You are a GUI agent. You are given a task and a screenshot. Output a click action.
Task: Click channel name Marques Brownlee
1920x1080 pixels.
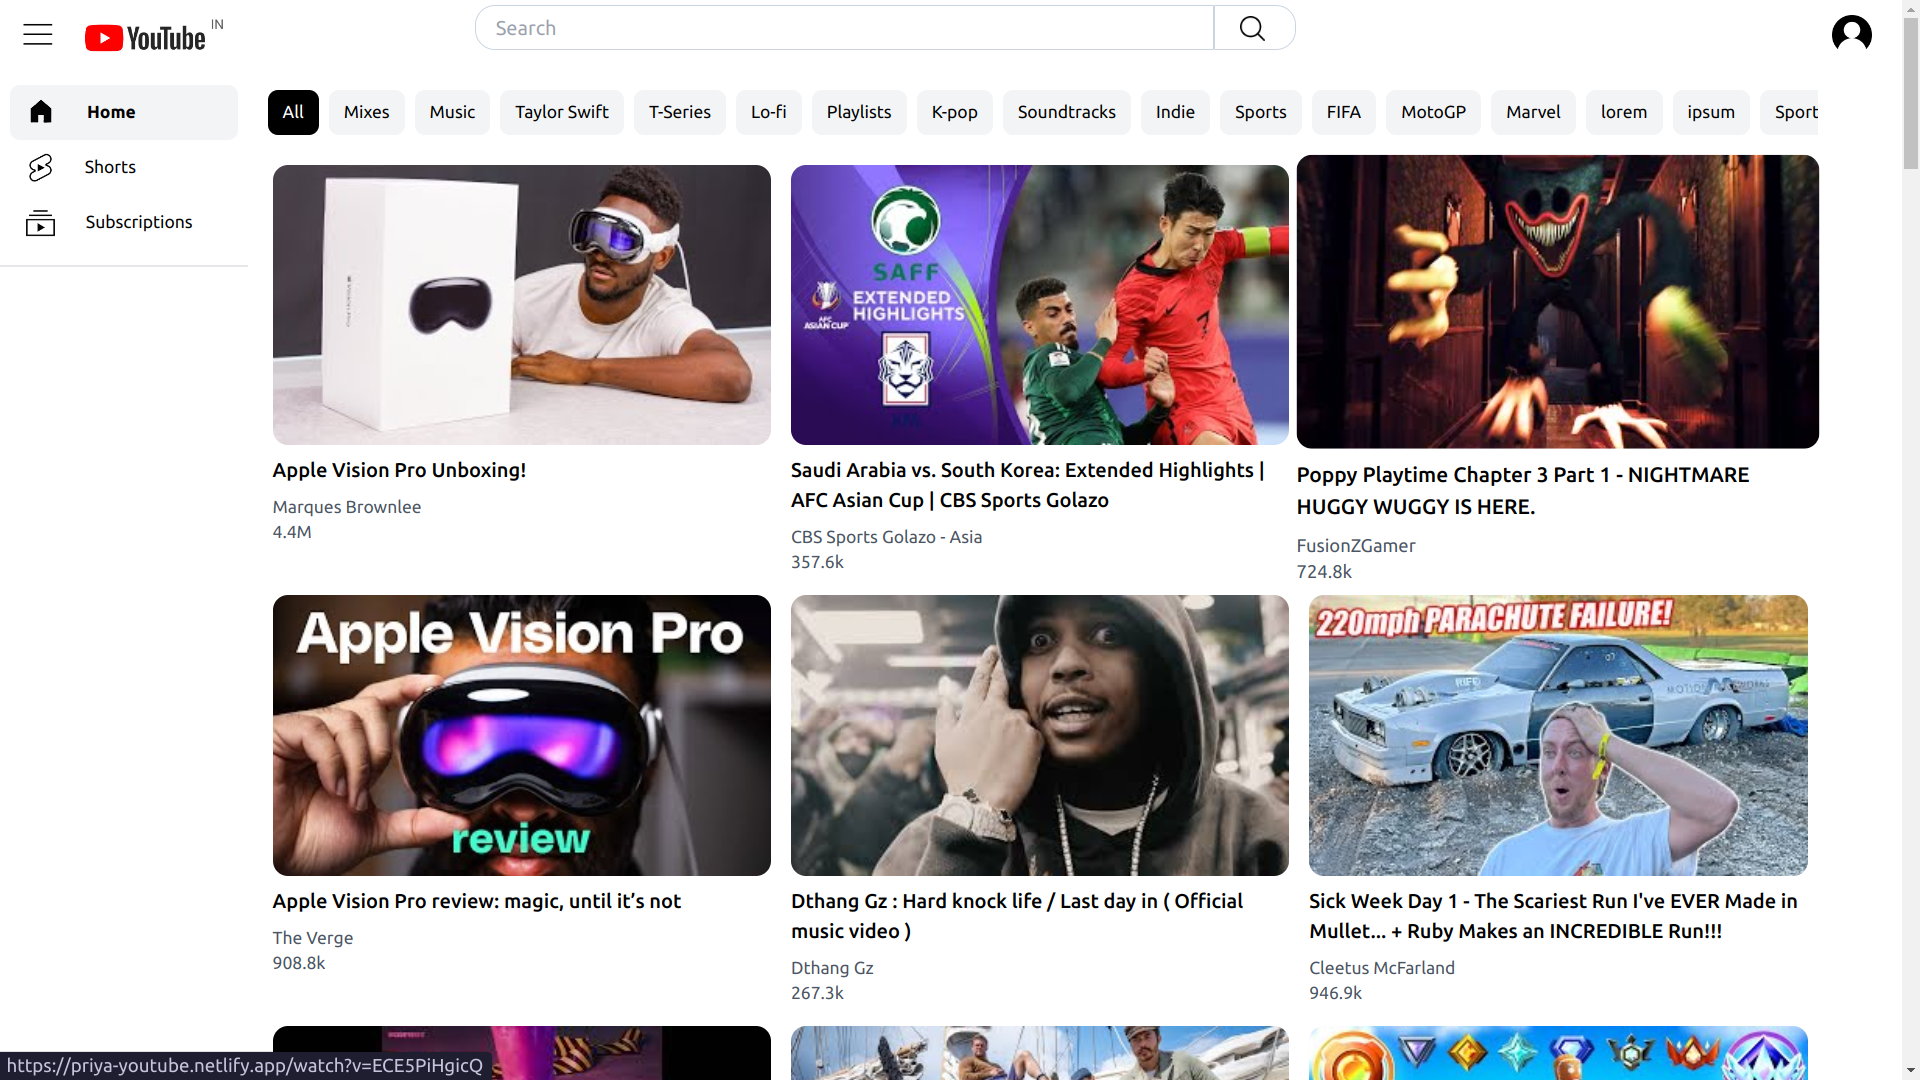coord(347,507)
